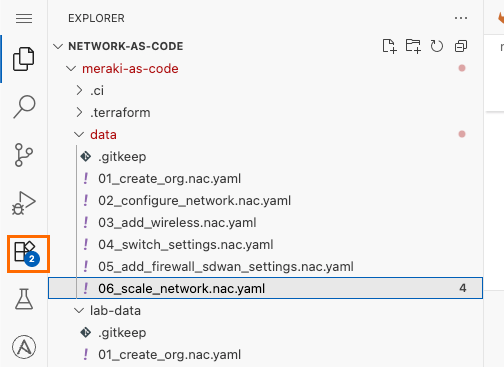
Task: Click the EXPLORER panel title
Action: (96, 18)
